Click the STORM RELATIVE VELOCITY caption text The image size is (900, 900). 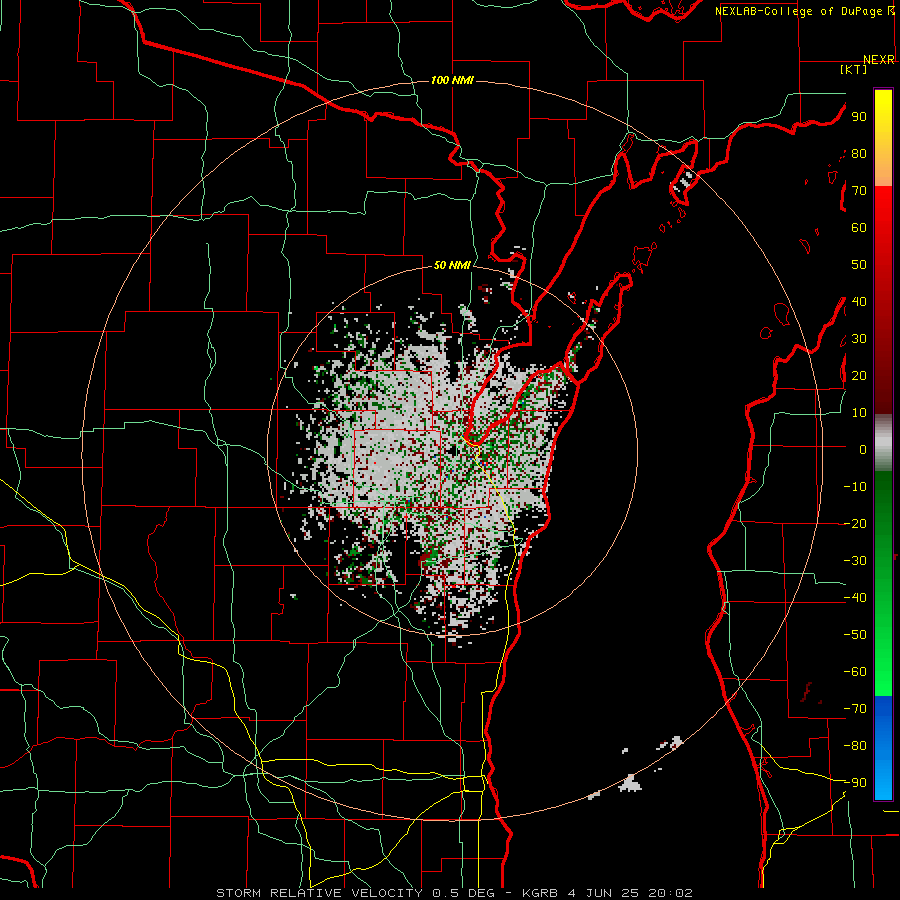point(319,893)
